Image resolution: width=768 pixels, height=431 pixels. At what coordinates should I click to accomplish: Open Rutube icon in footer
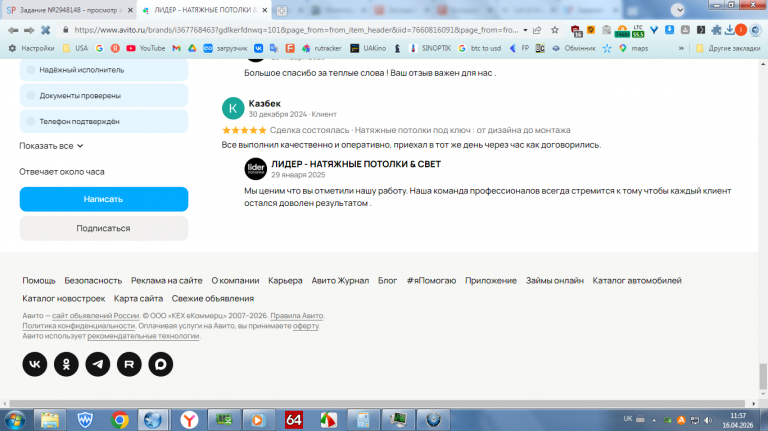129,364
